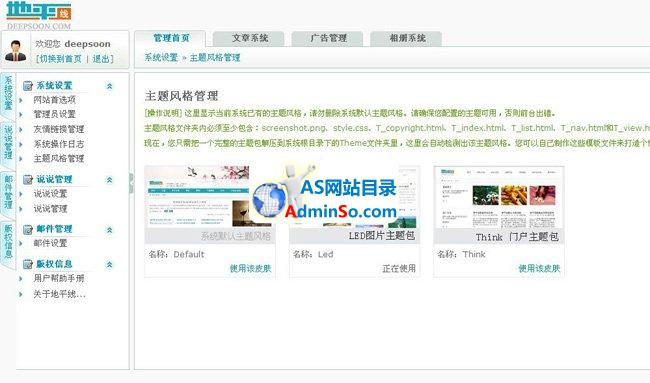This screenshot has height=383, width=650.
Task: Click the 版权信息 section icon in sidebar
Action: [x=28, y=264]
